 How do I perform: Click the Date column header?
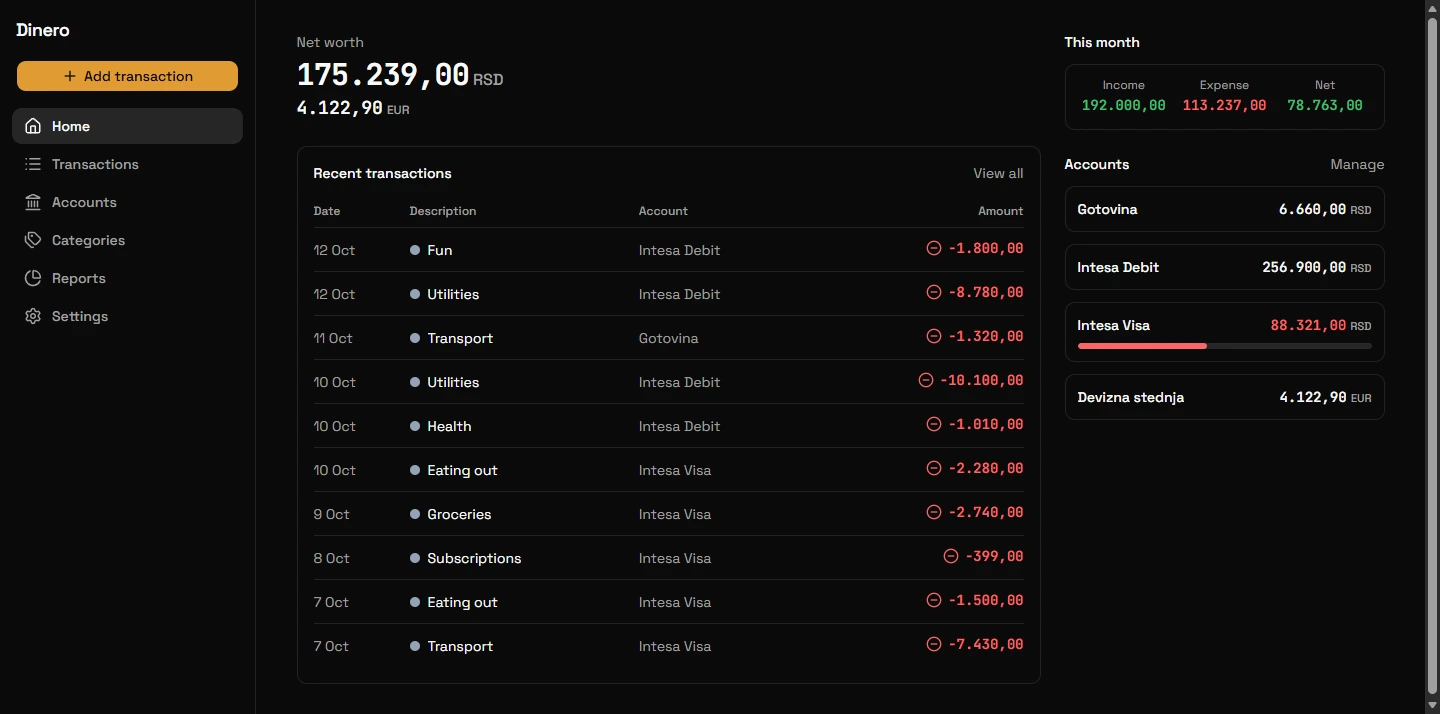coord(327,211)
